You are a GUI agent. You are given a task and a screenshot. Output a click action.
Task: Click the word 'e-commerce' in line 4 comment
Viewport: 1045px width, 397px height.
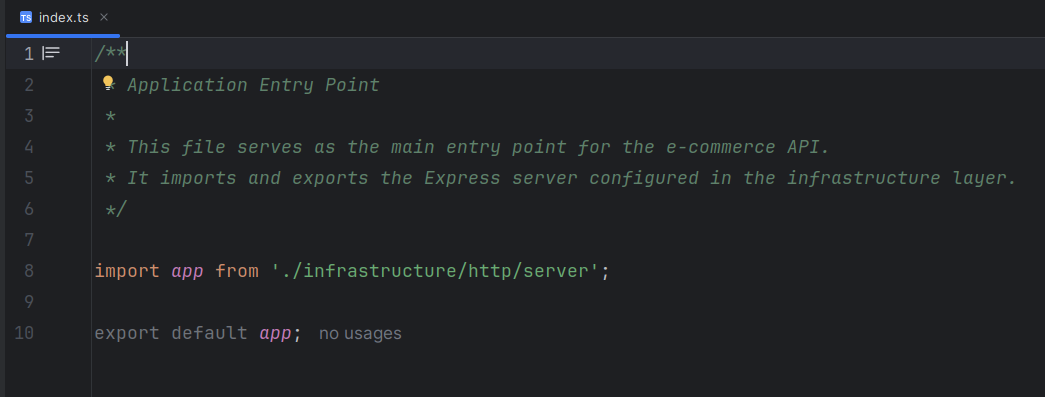point(700,147)
